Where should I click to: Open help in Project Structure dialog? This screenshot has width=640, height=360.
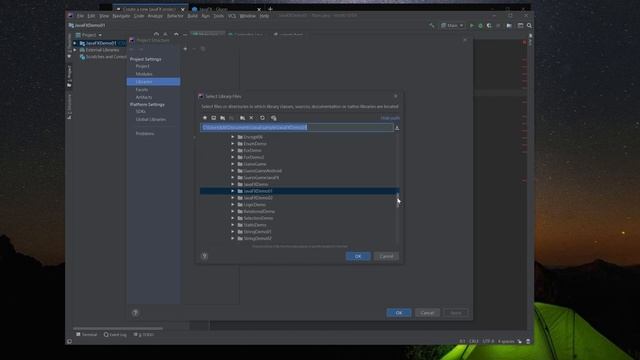(x=135, y=313)
